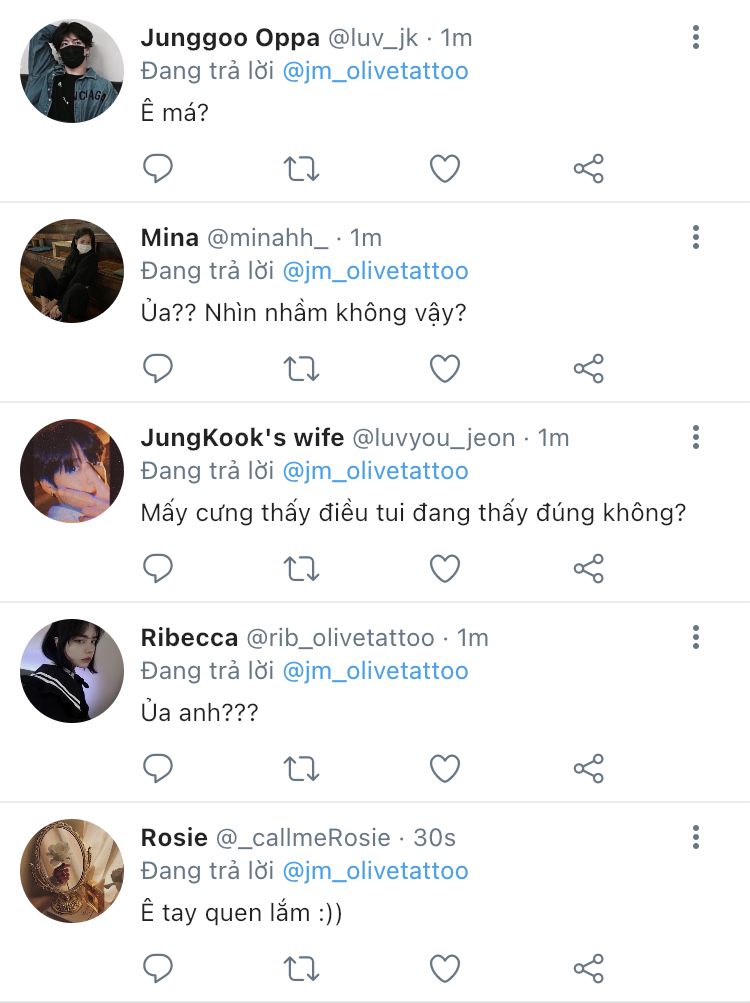Retweet Mina's reply
Image resolution: width=750 pixels, height=1003 pixels.
click(301, 369)
